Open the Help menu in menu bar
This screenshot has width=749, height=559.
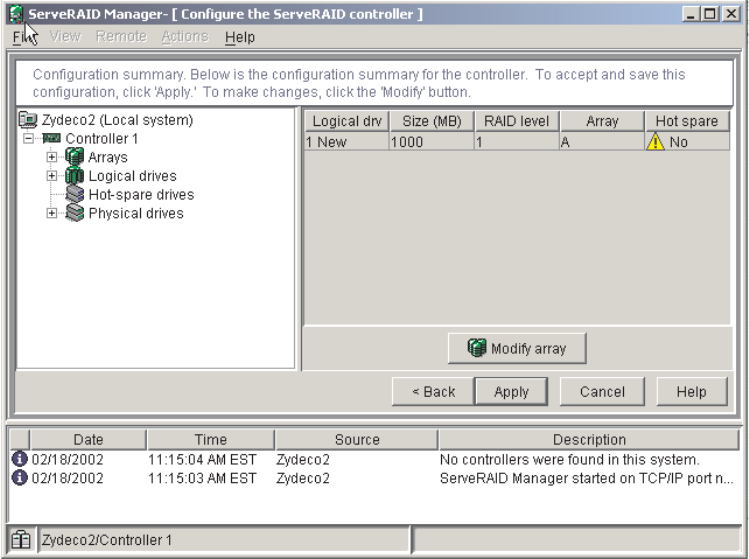coord(240,37)
